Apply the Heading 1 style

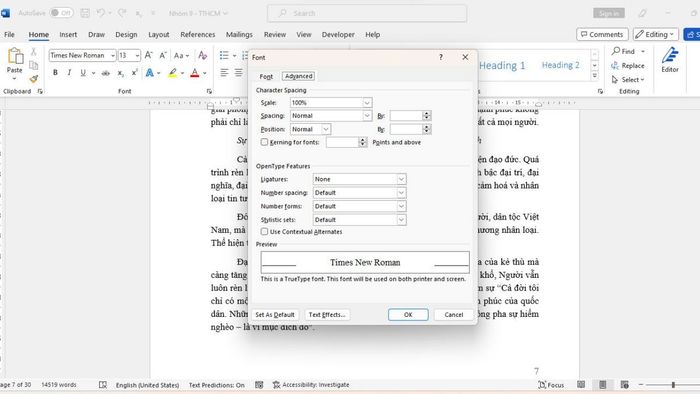pos(502,66)
